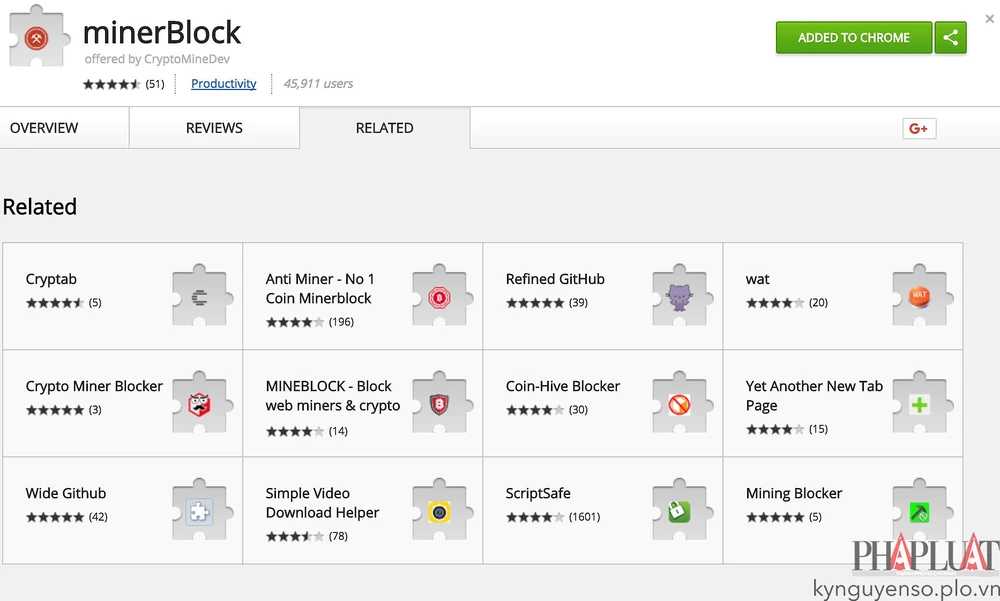1000x601 pixels.
Task: Select the Coin-Hive Blocker prohibited icon
Action: coord(680,404)
